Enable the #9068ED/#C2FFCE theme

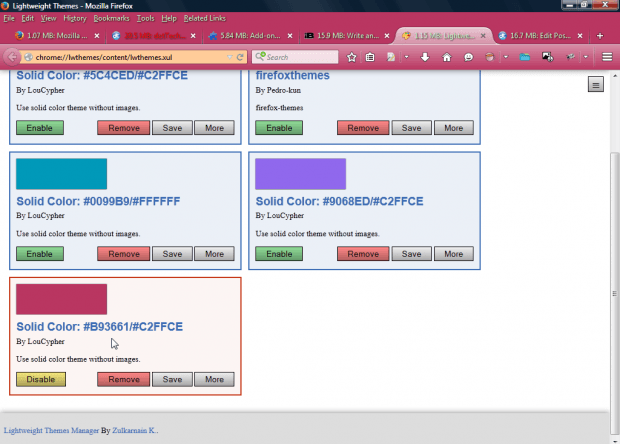pyautogui.click(x=279, y=254)
